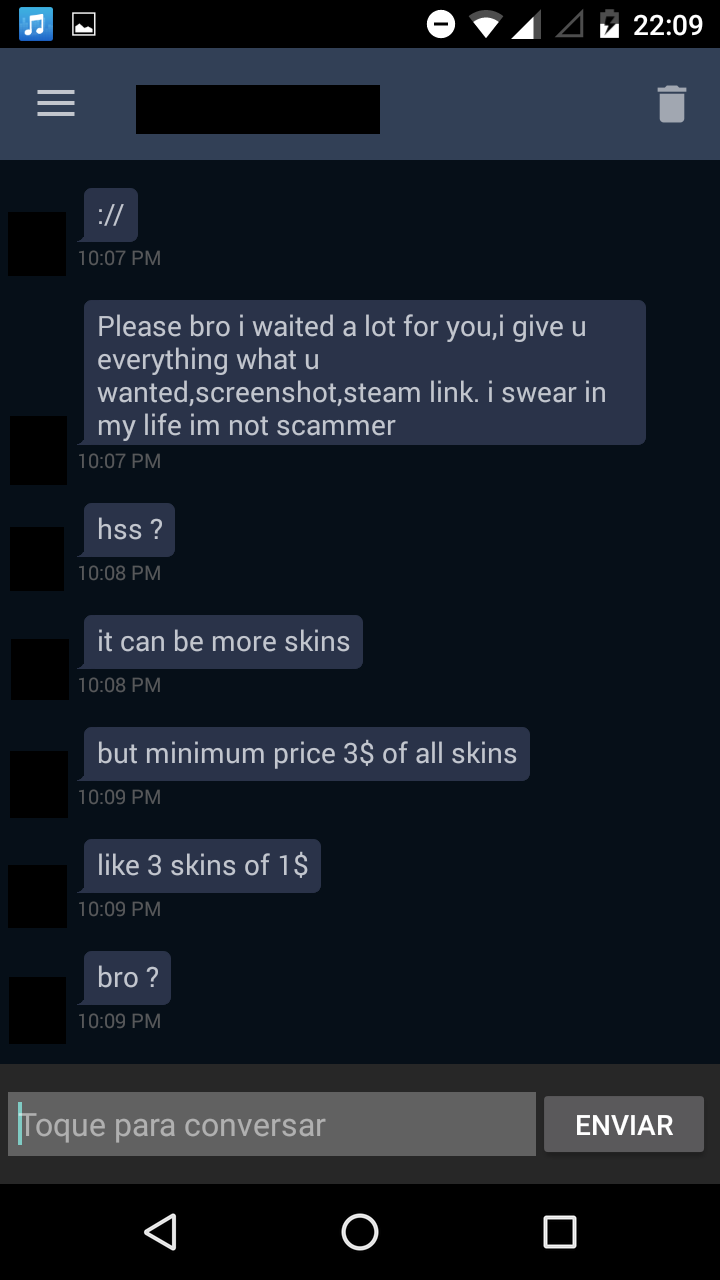Tap the trash delete icon
The width and height of the screenshot is (720, 1280).
672,104
